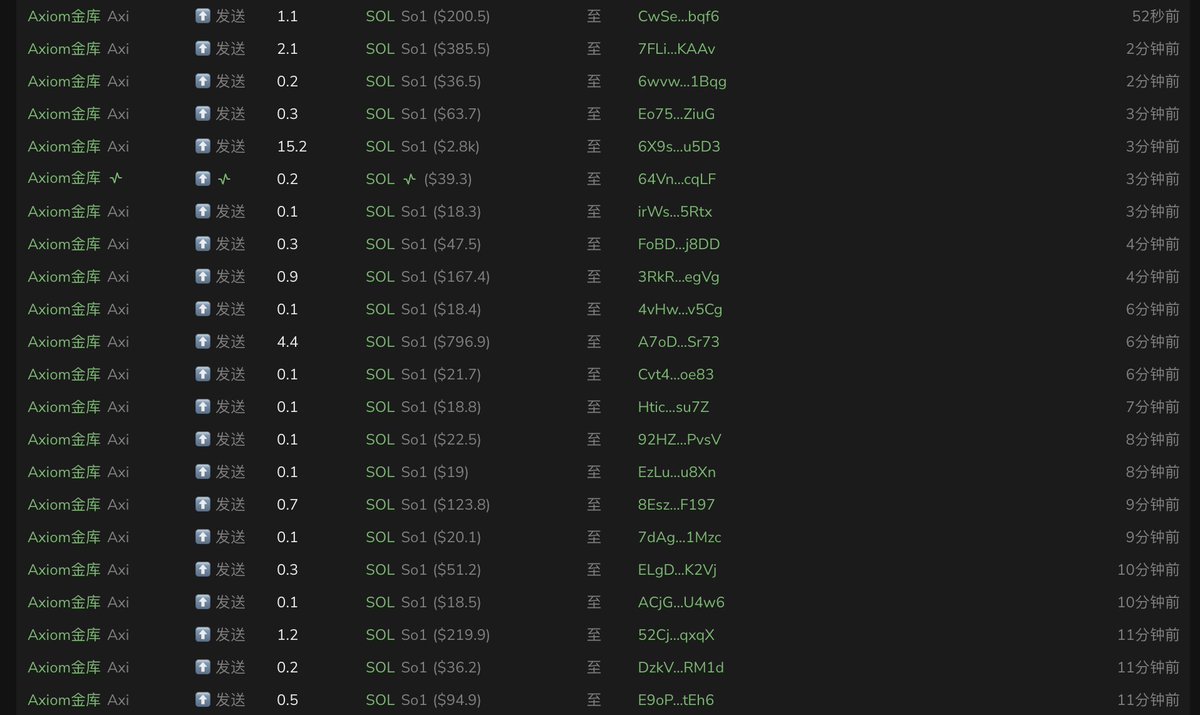Image resolution: width=1200 pixels, height=715 pixels.
Task: Click the pulse icon after the 64Vn row arrow
Action: coord(224,179)
